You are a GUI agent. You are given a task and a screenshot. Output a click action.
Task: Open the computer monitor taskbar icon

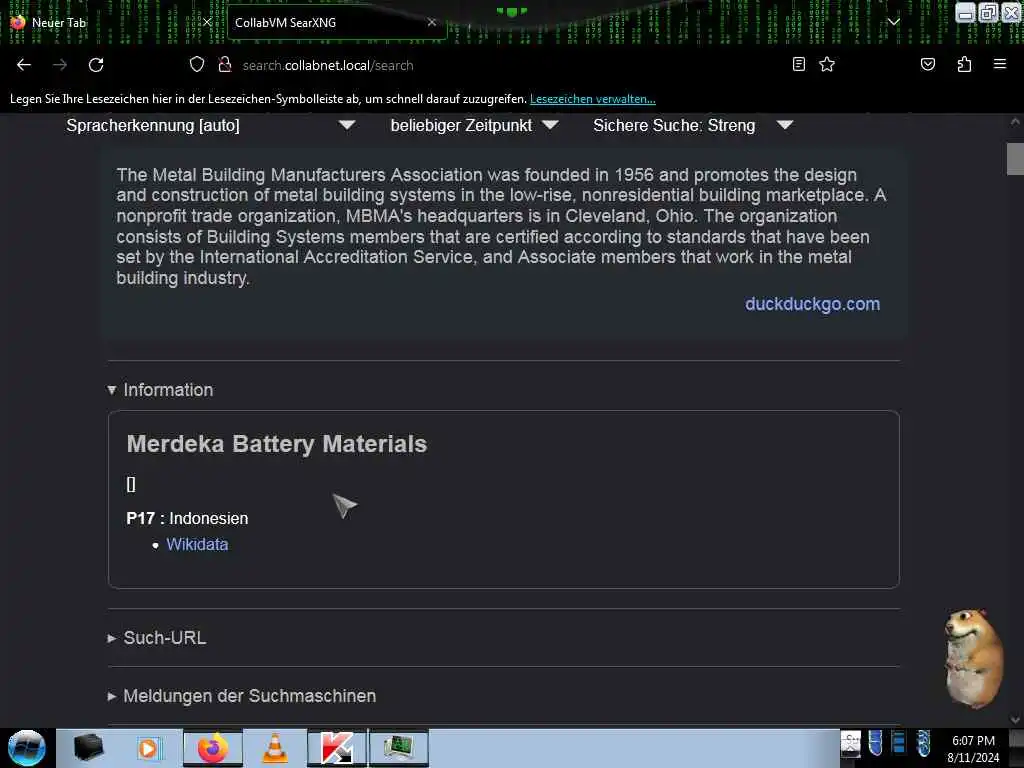coord(398,748)
